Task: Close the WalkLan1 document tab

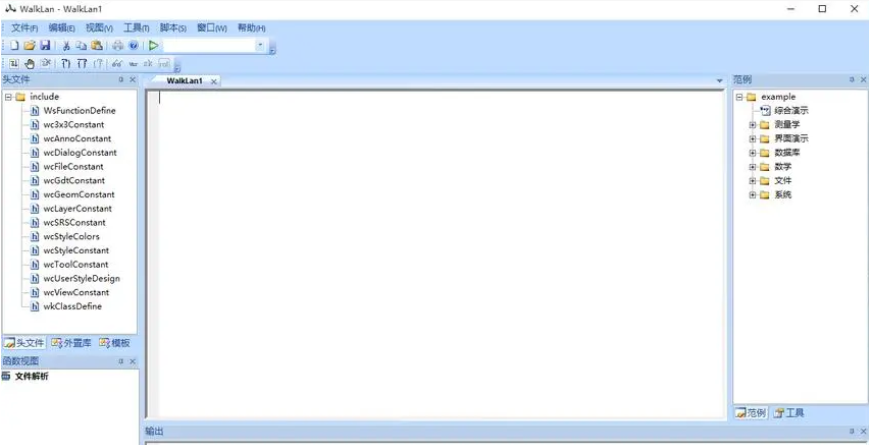Action: (x=214, y=81)
